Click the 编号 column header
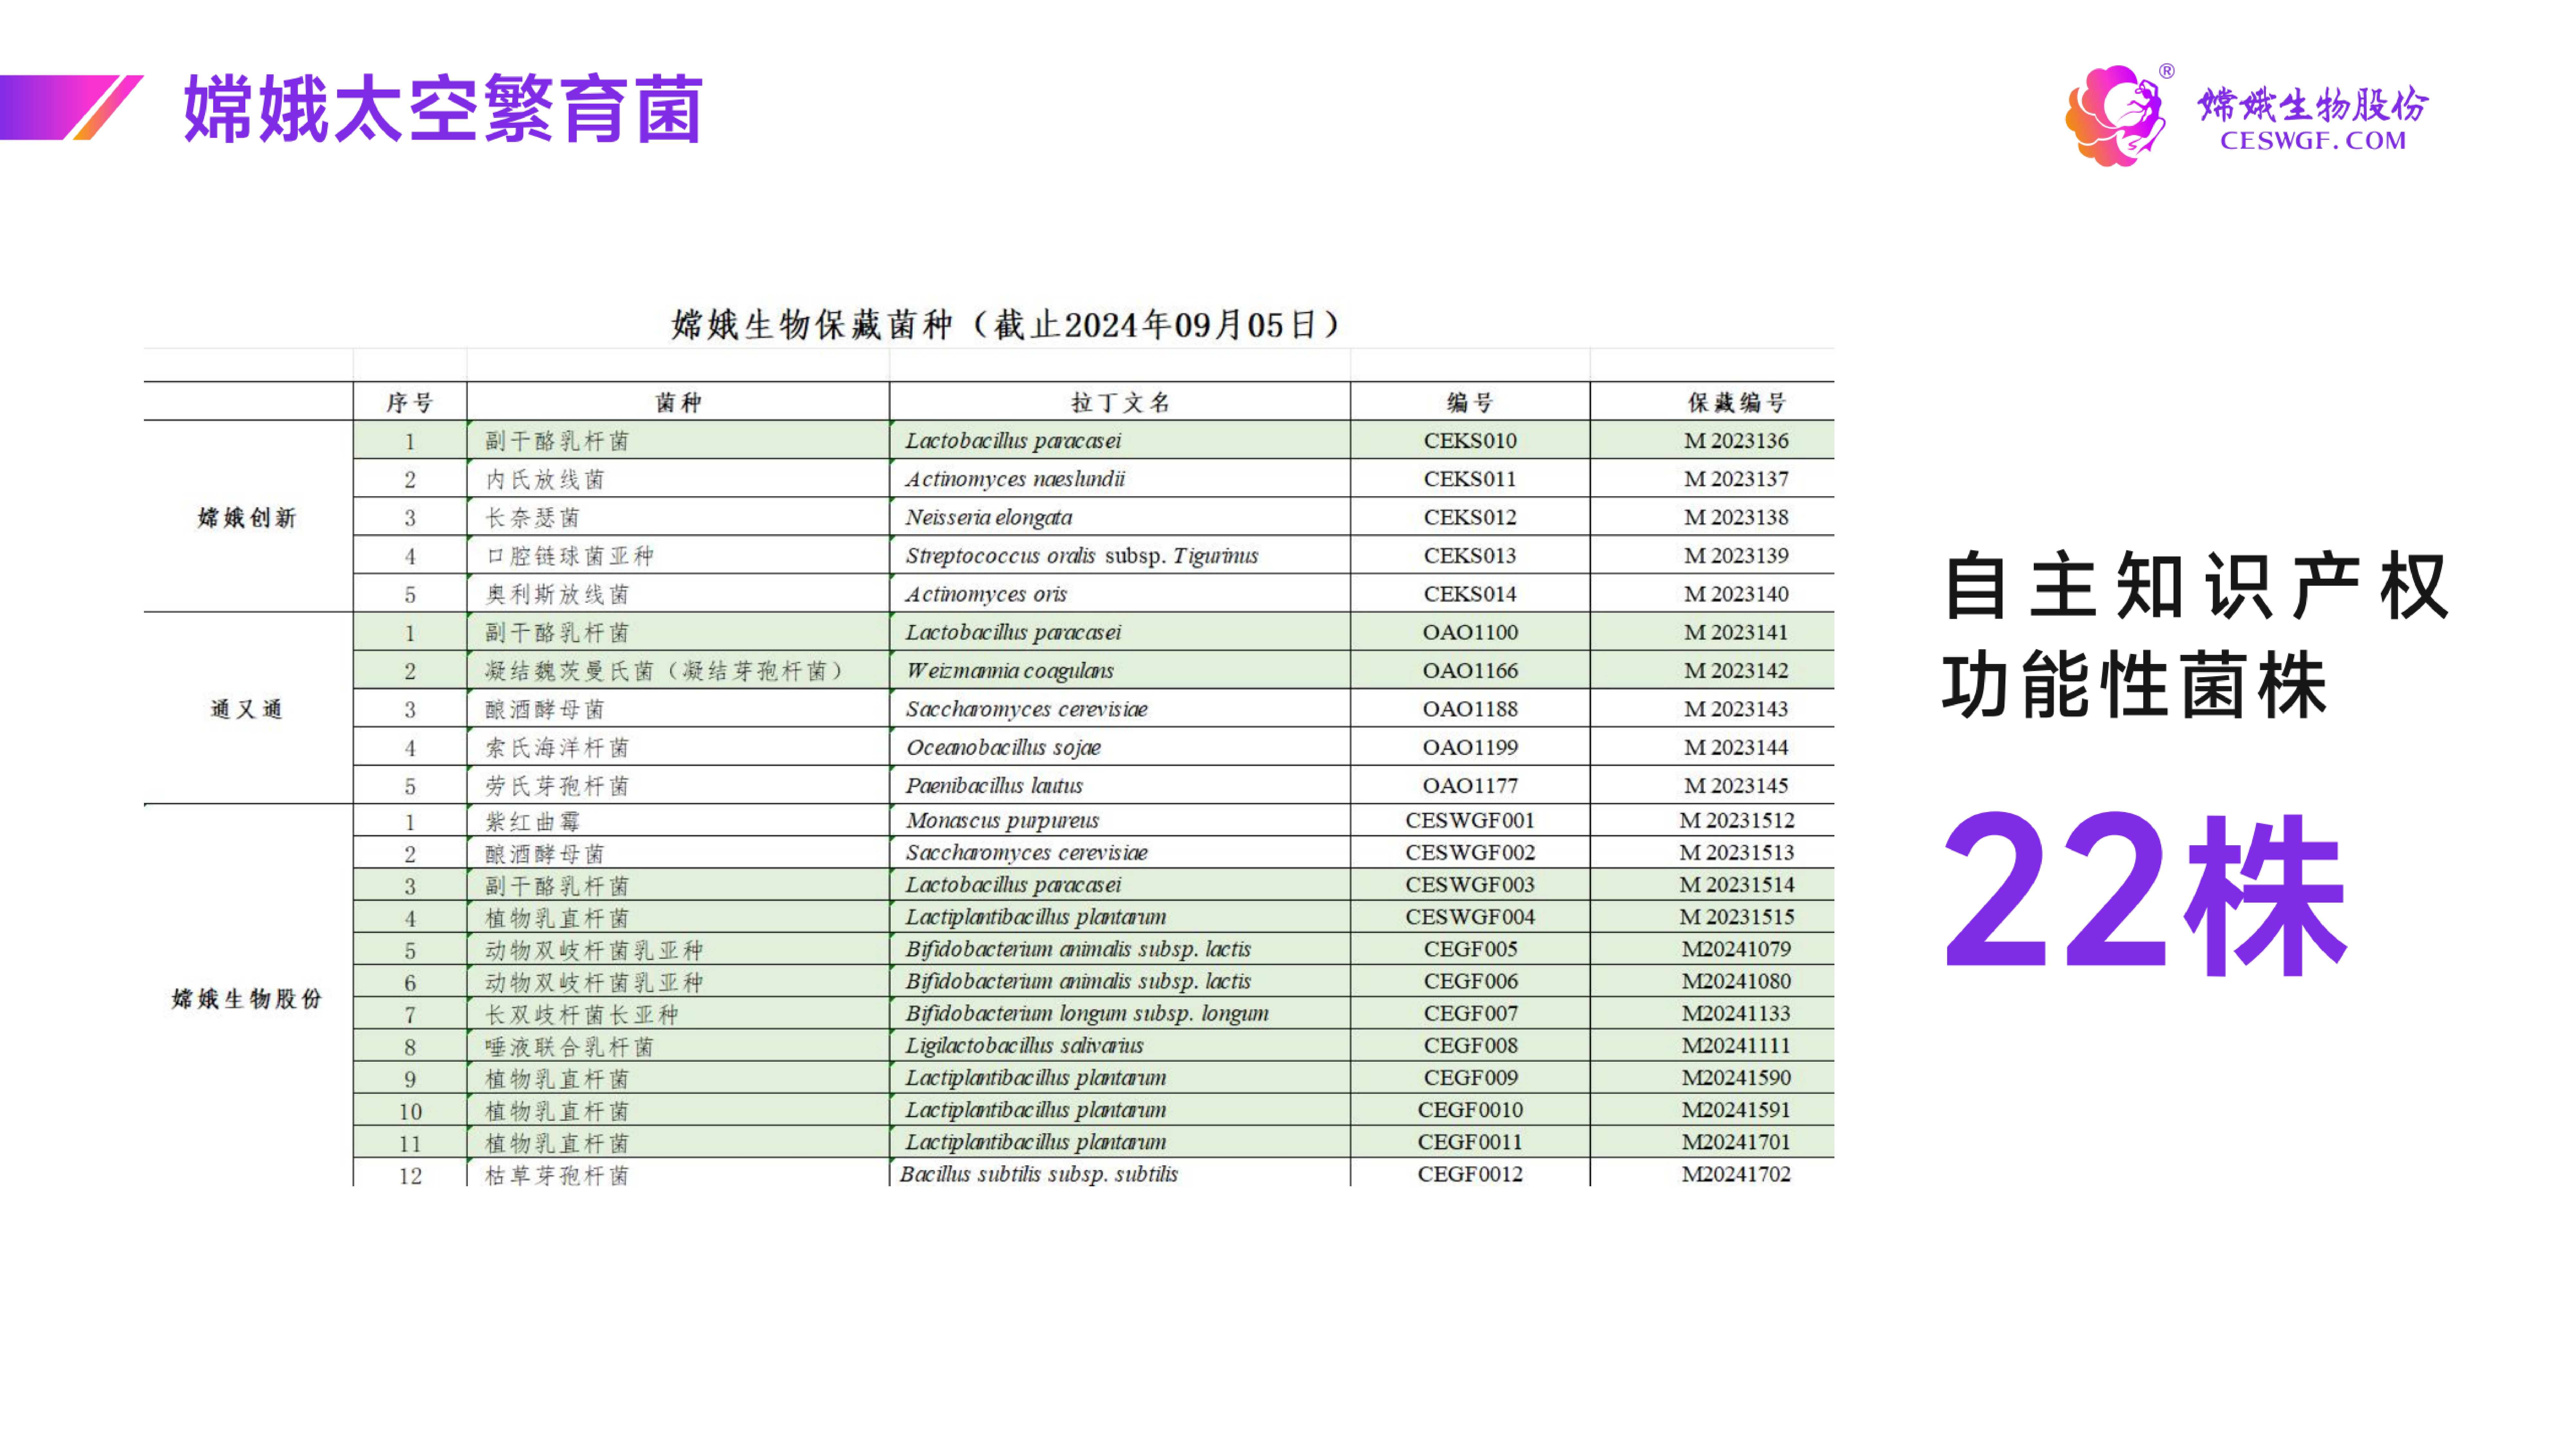 coord(1470,402)
